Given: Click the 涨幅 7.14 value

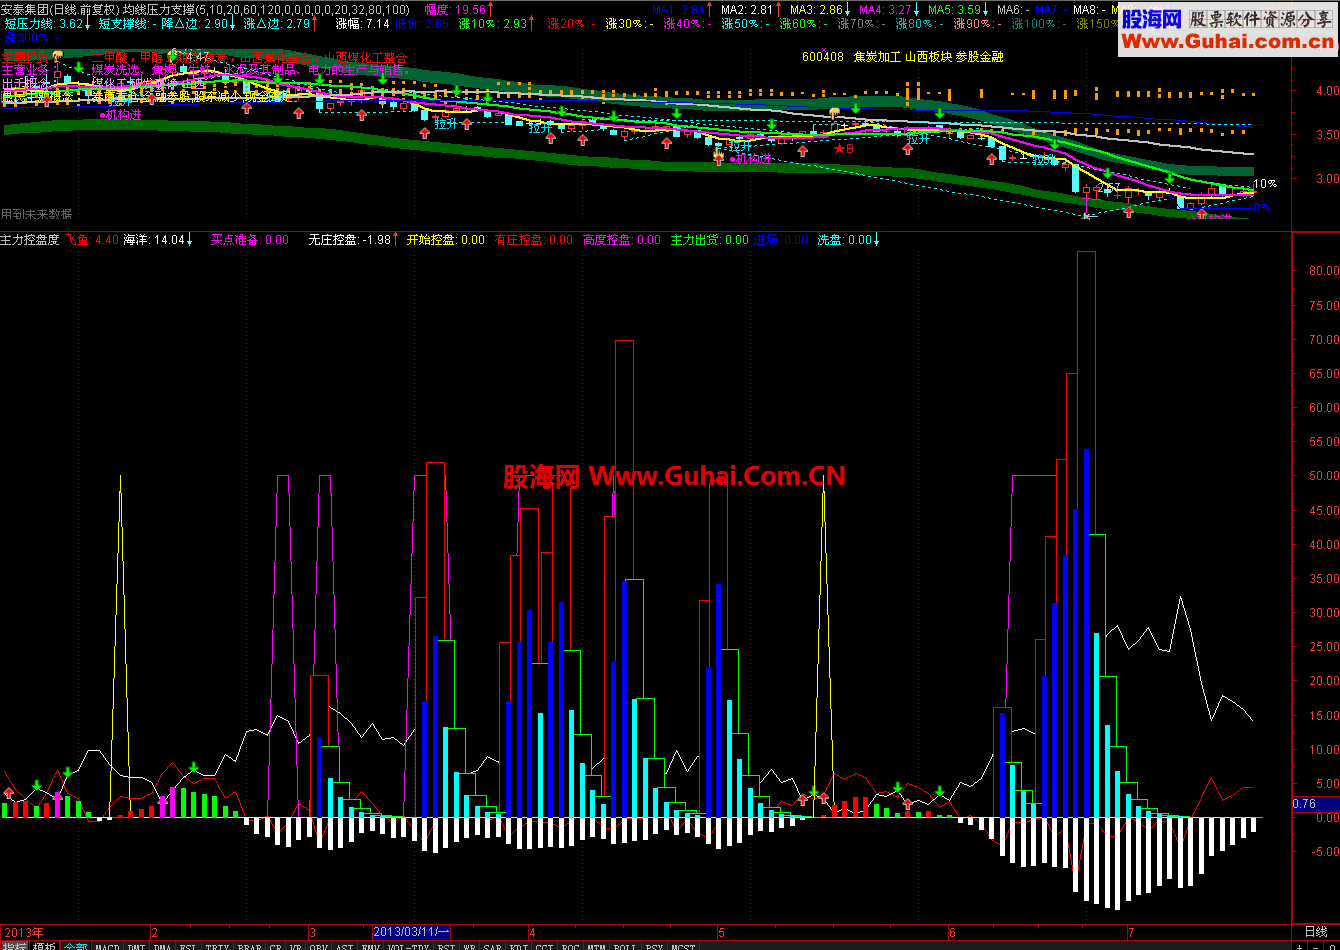Looking at the screenshot, I should (364, 23).
